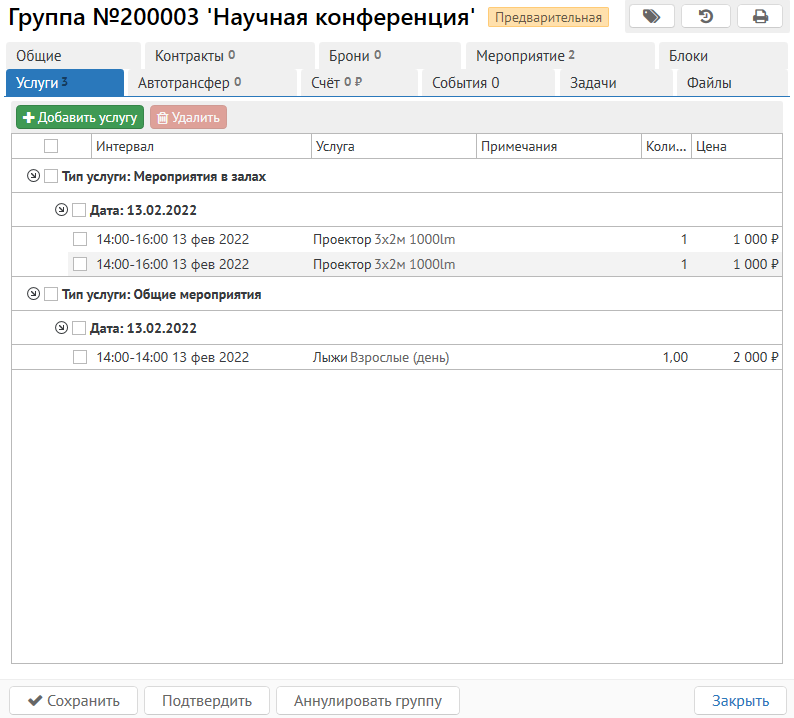Collapse the Общие мероприятия group
This screenshot has width=794, height=718.
[x=34, y=294]
